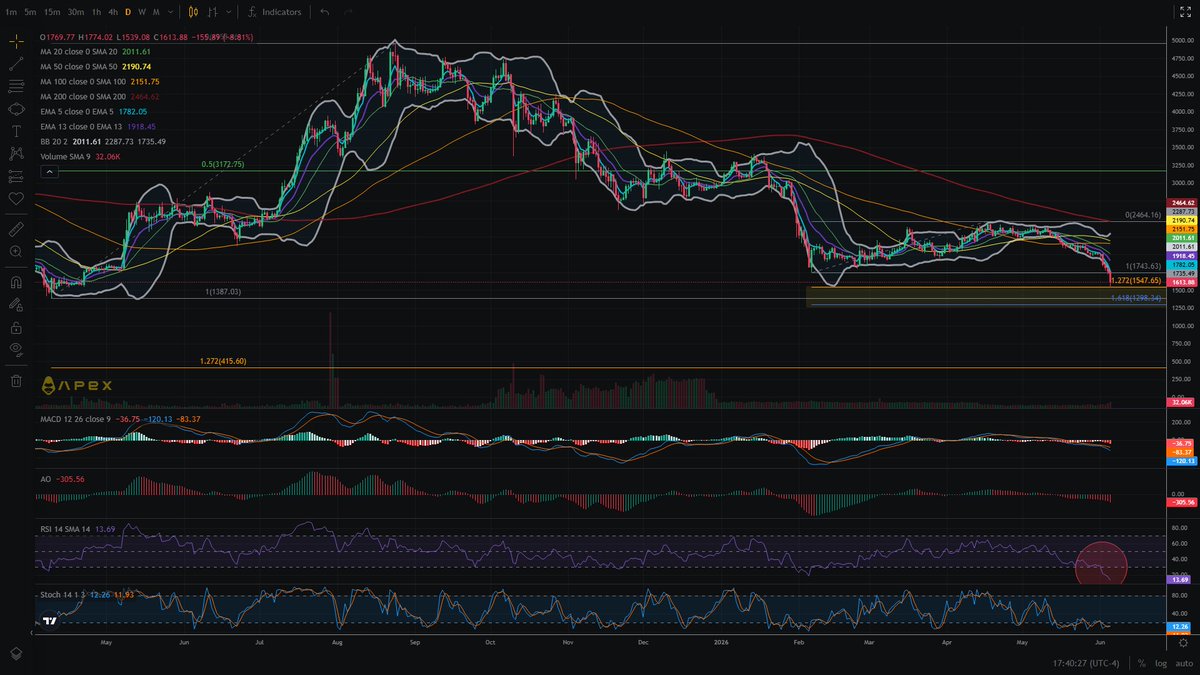Select the crosshair cursor tool
1200x675 pixels.
coord(15,41)
